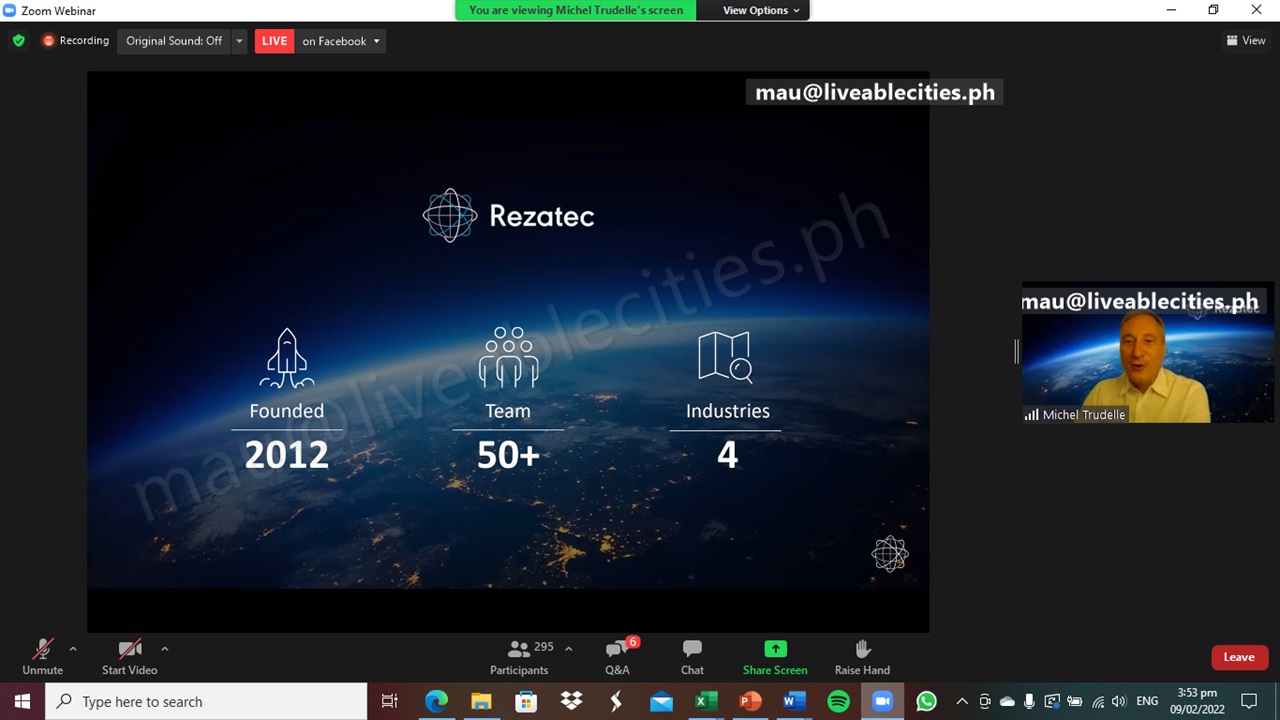Image resolution: width=1280 pixels, height=720 pixels.
Task: Click the microphone tray icon
Action: [x=1029, y=701]
